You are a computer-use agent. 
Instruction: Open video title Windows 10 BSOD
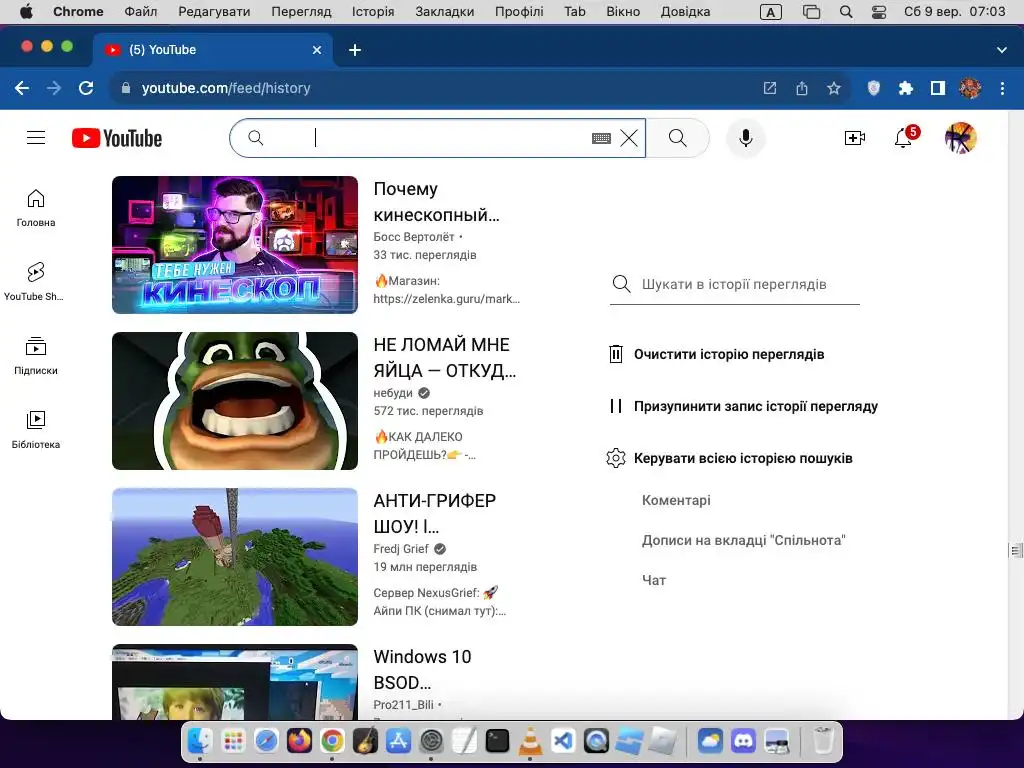(x=422, y=669)
